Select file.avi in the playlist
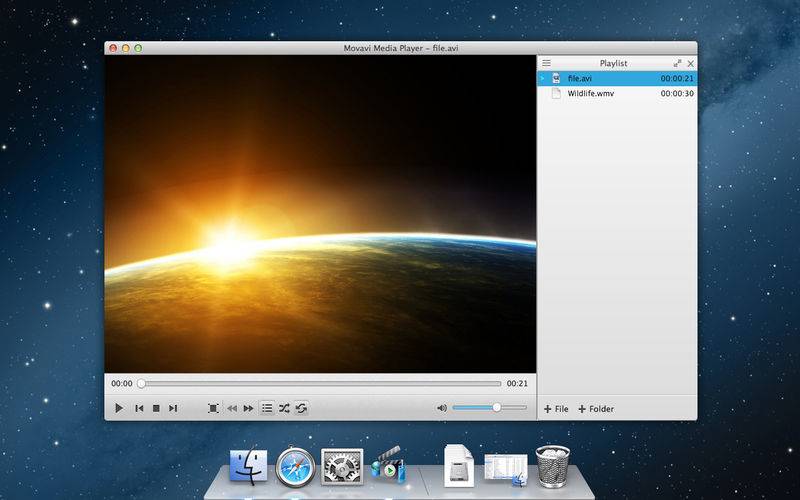800x500 pixels. pyautogui.click(x=617, y=79)
